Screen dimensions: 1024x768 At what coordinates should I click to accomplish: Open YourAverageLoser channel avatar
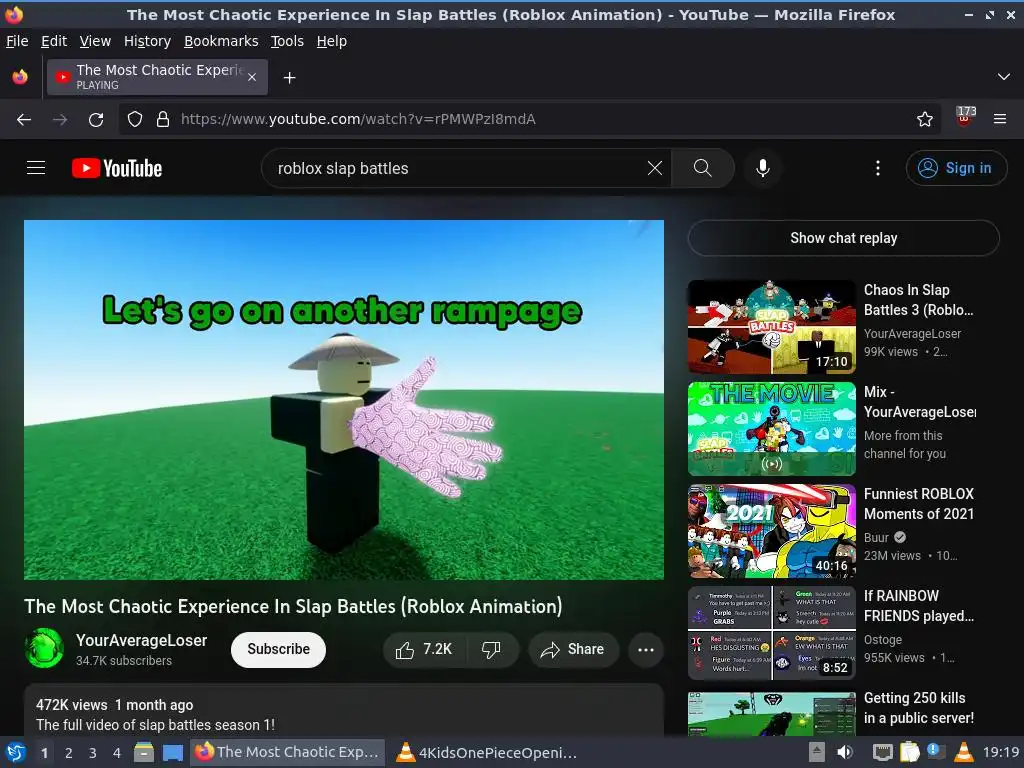(x=44, y=648)
